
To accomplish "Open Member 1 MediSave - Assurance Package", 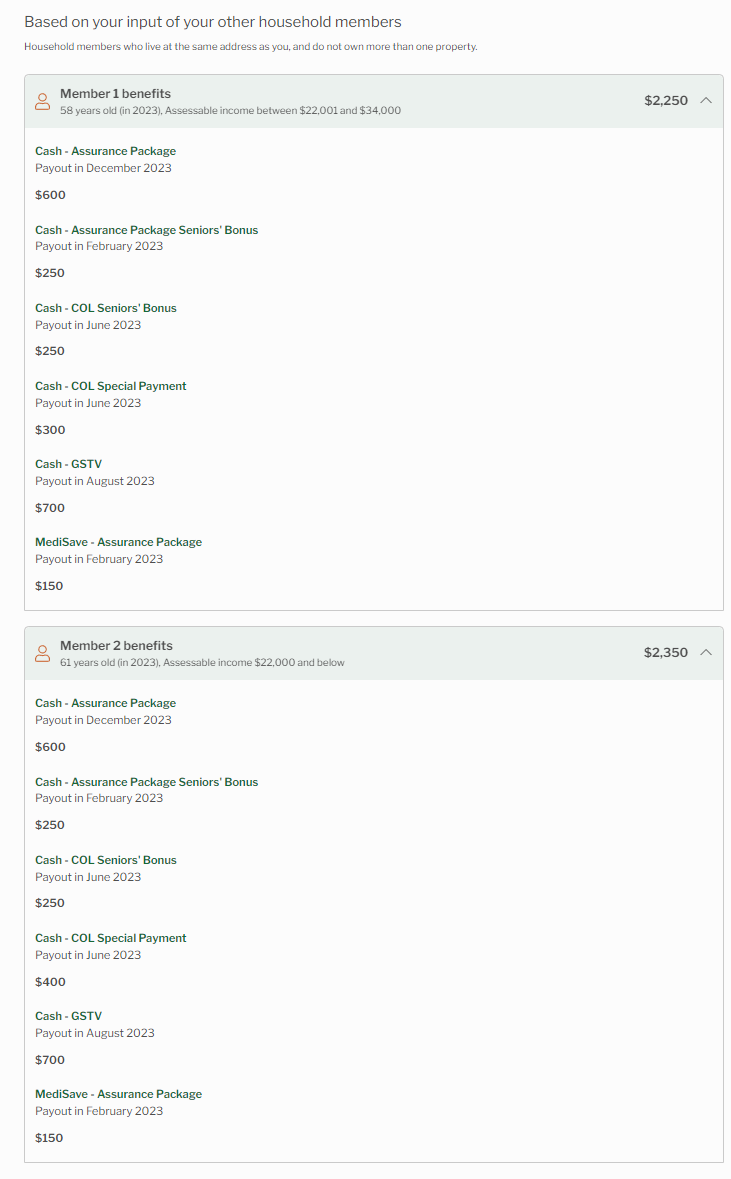I will [x=118, y=542].
